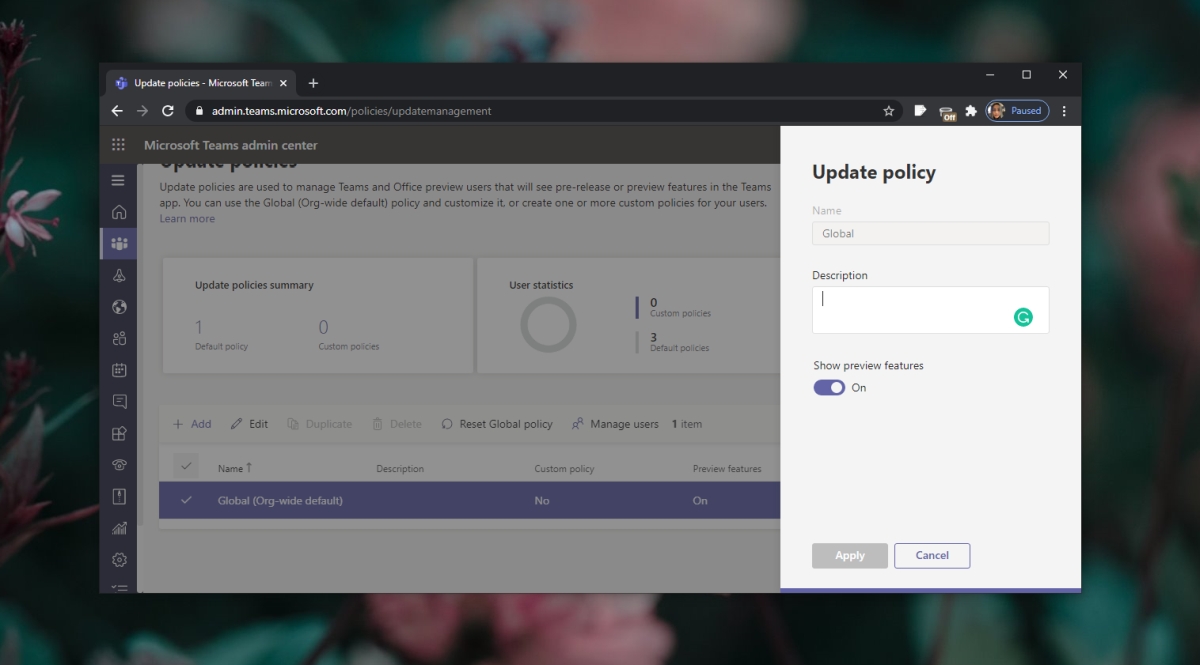The height and width of the screenshot is (665, 1200).
Task: Click the Grammarly icon in Description box
Action: pyautogui.click(x=1023, y=317)
